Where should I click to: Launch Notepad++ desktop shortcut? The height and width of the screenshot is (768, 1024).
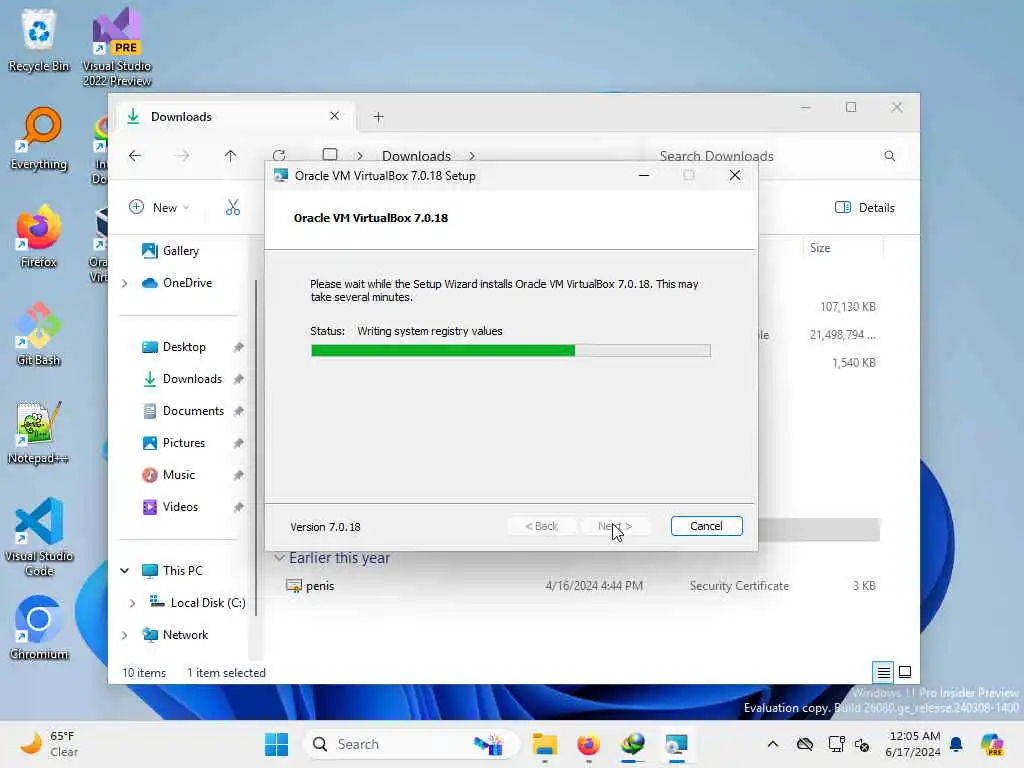tap(39, 432)
